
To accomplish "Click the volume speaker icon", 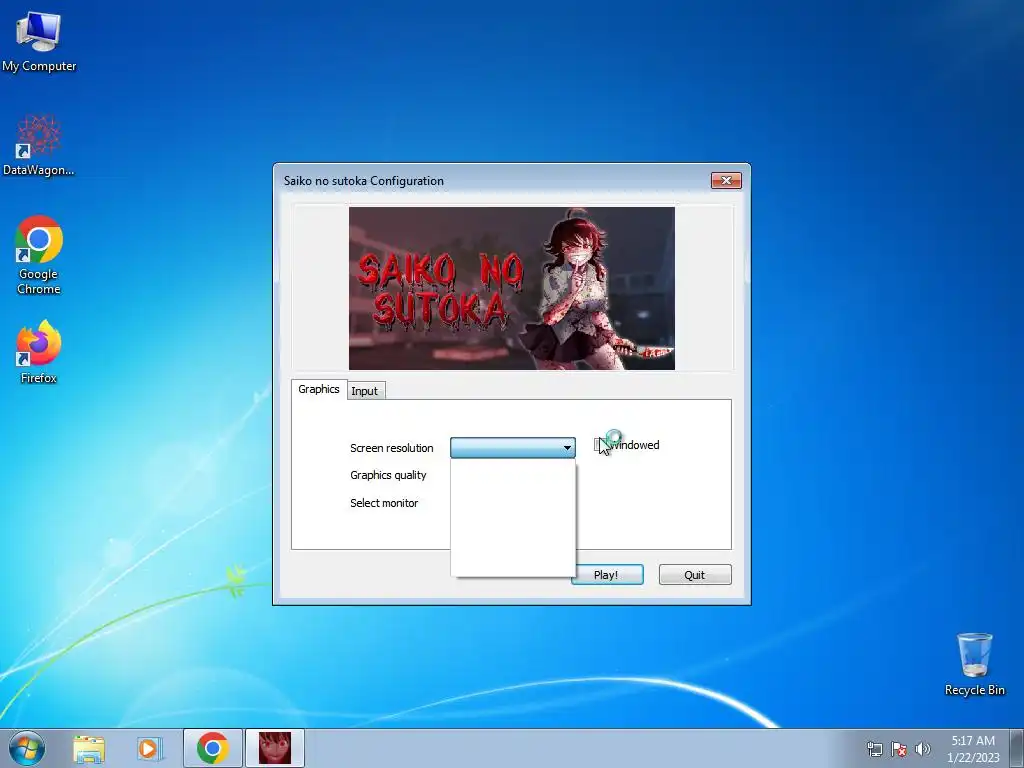I will 922,749.
